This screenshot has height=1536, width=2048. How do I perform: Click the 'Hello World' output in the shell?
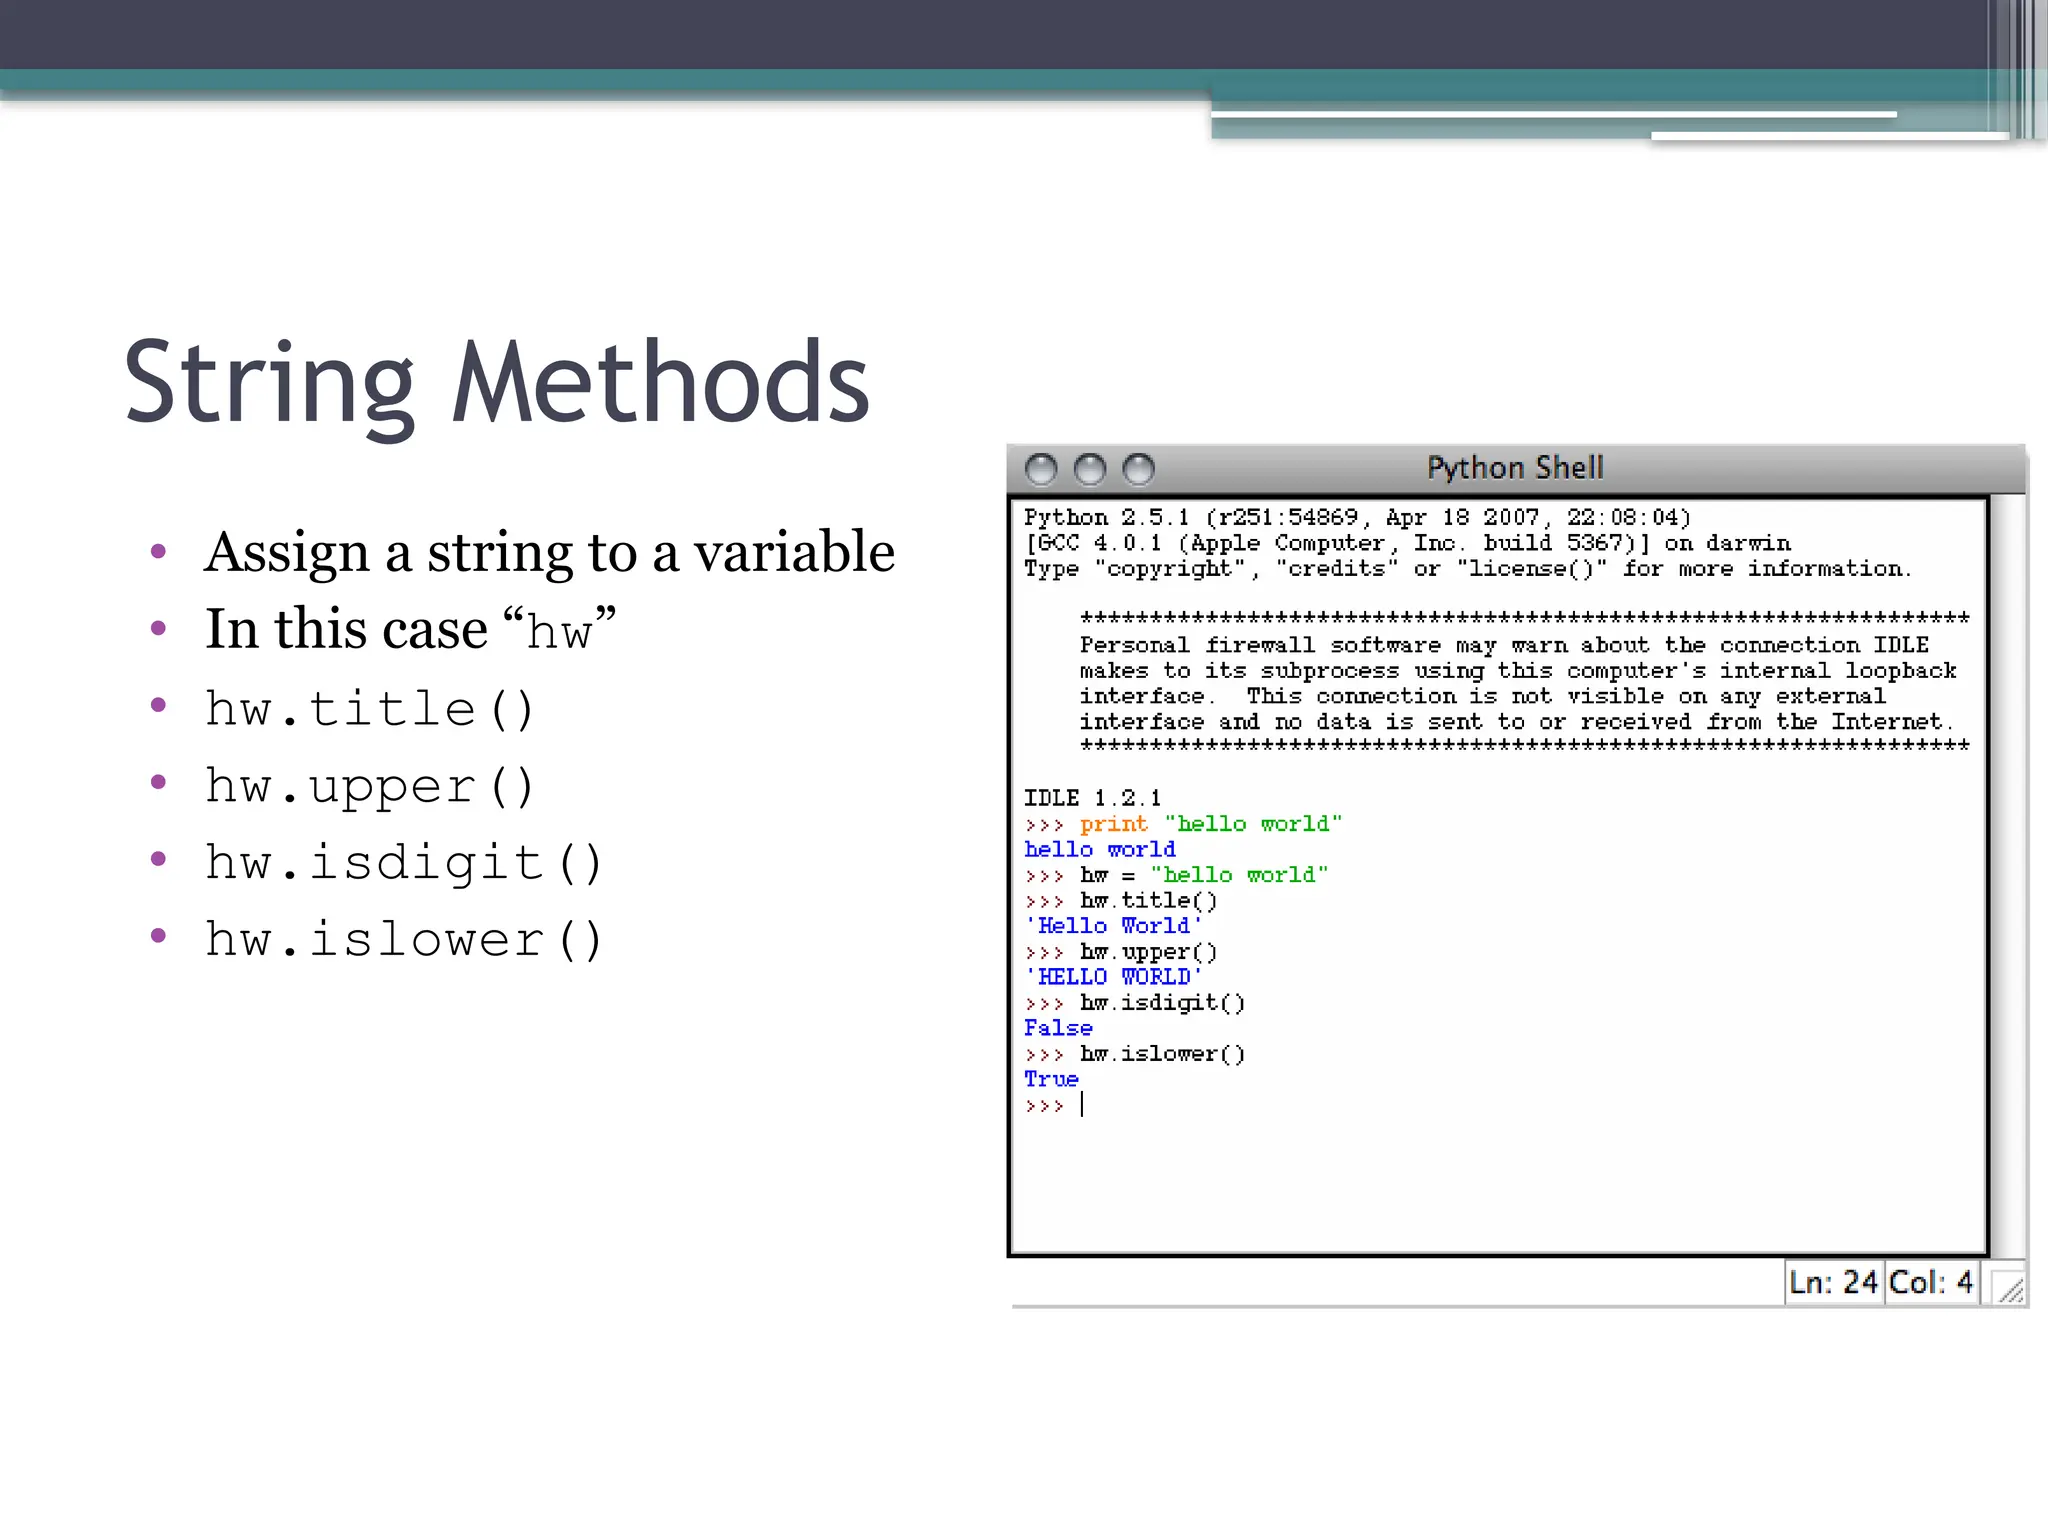click(1113, 926)
